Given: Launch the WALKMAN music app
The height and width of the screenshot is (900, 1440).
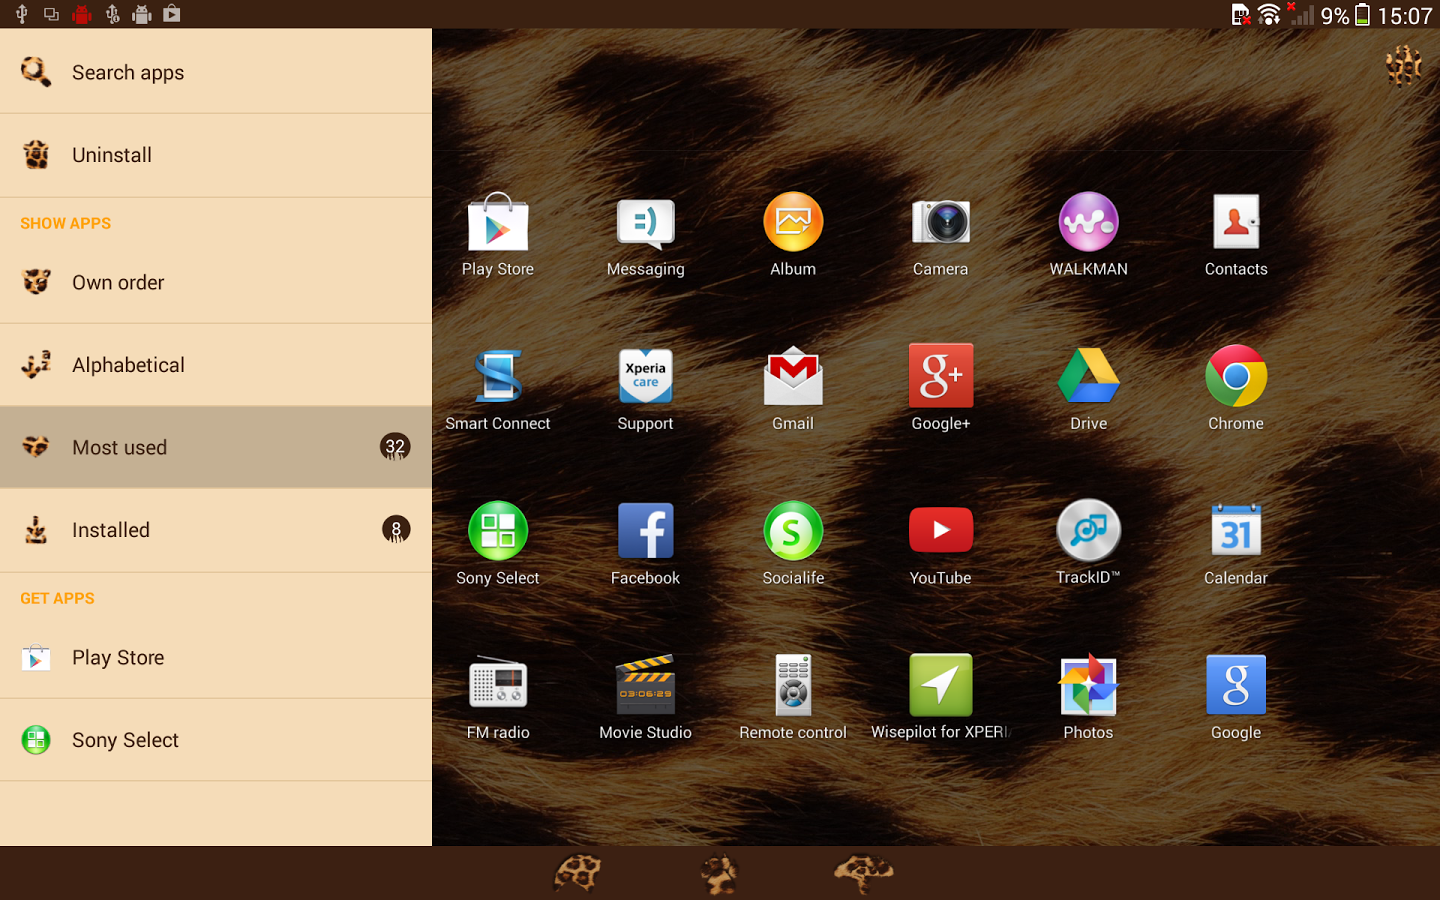Looking at the screenshot, I should [1088, 235].
